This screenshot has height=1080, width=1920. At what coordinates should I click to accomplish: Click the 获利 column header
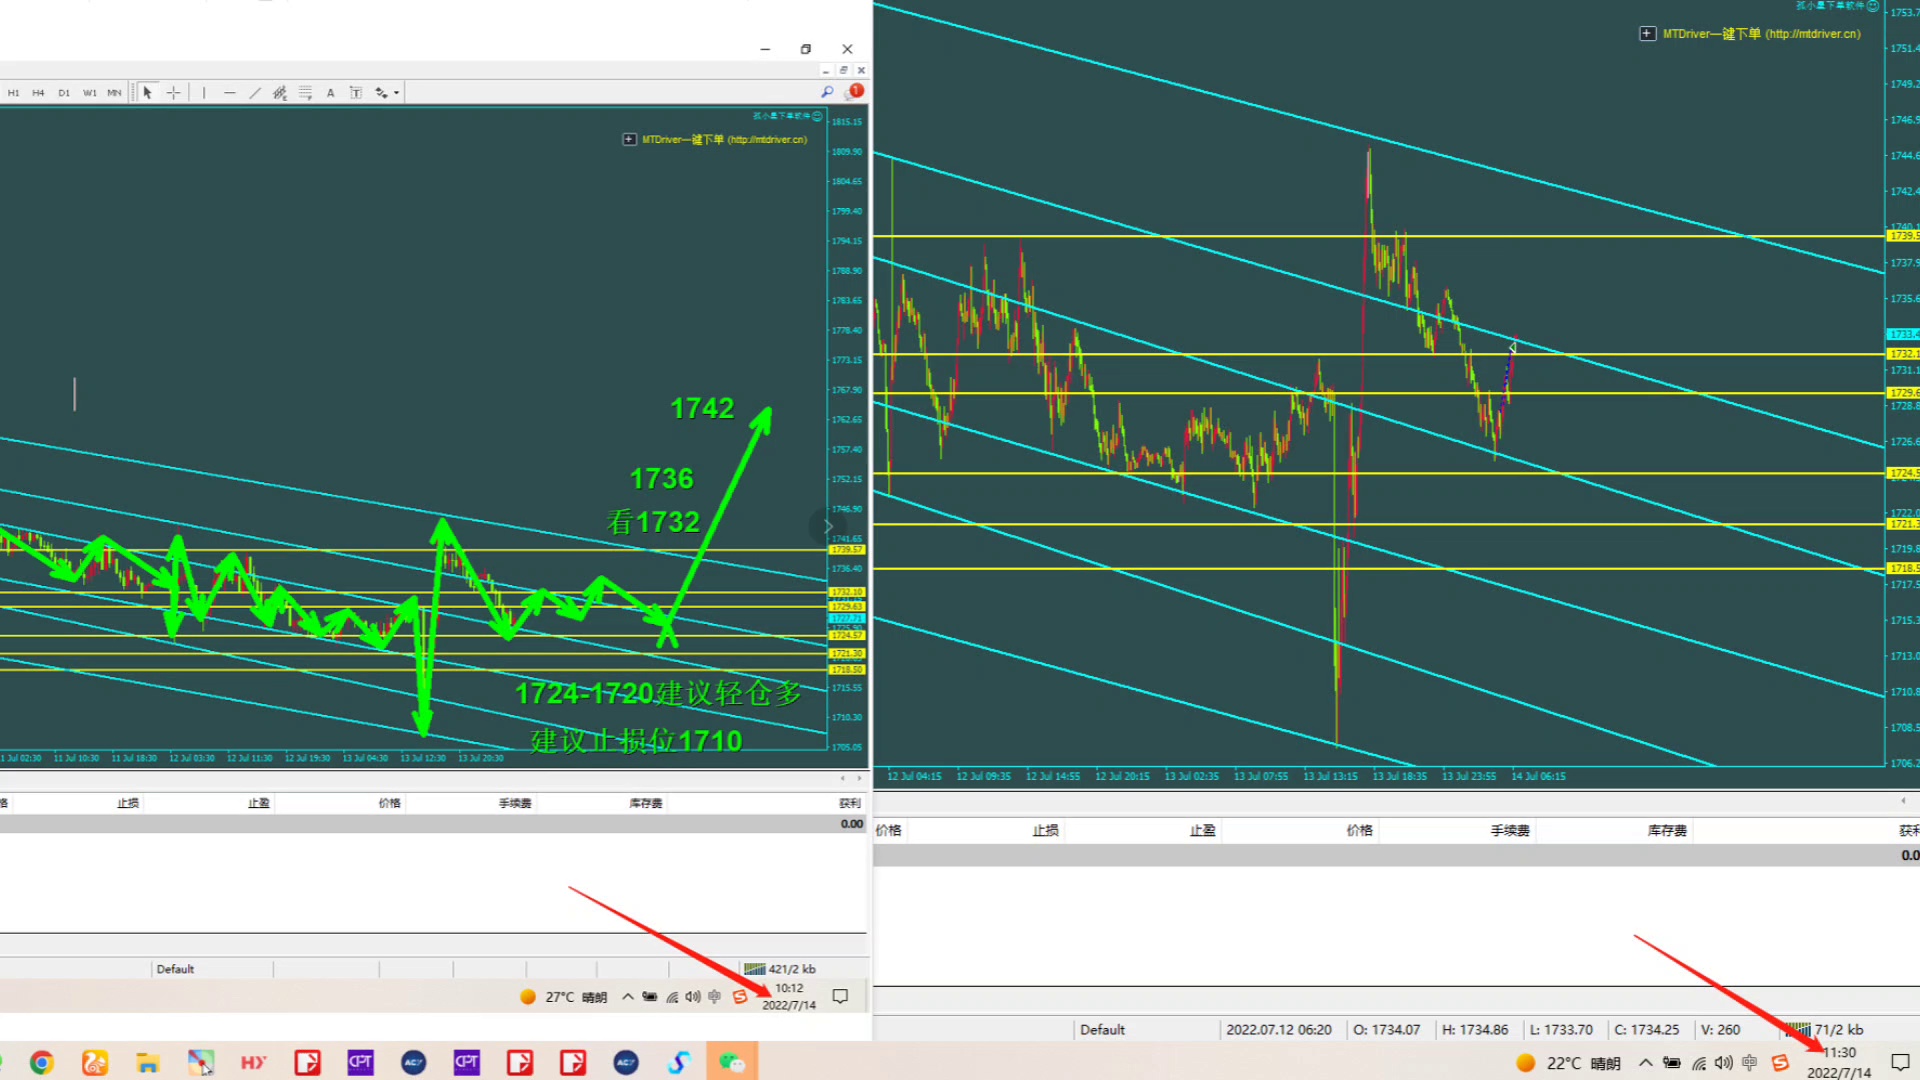[x=849, y=803]
